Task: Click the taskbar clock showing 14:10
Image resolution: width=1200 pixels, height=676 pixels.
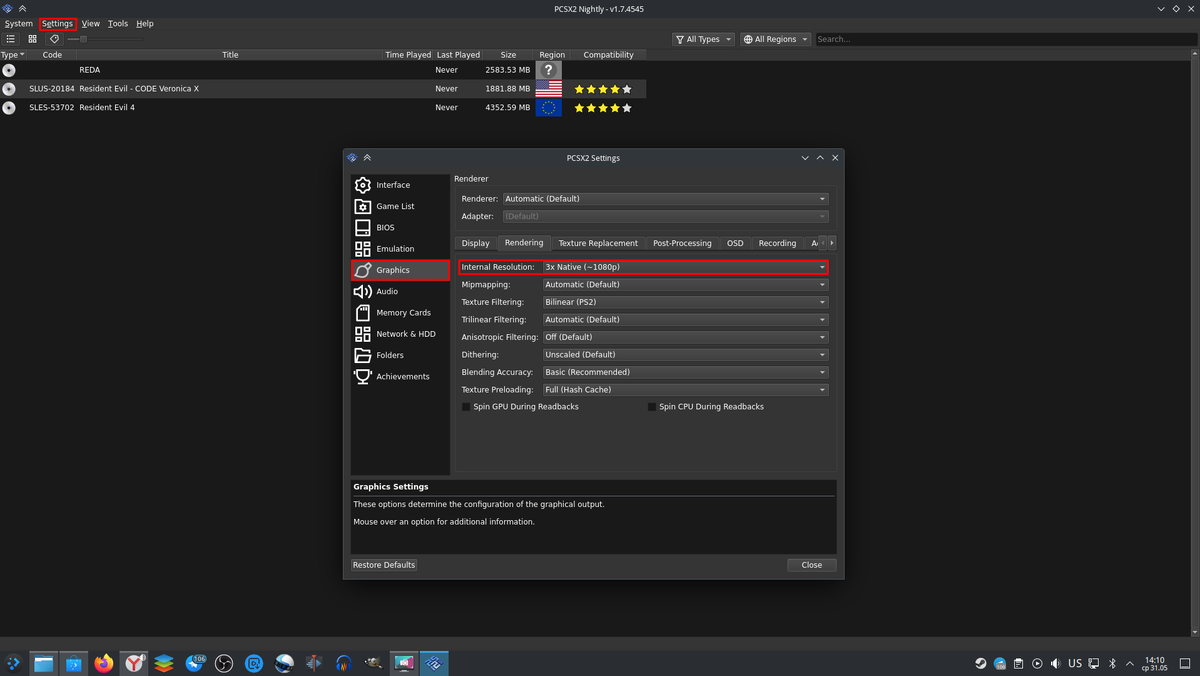Action: click(x=1155, y=663)
